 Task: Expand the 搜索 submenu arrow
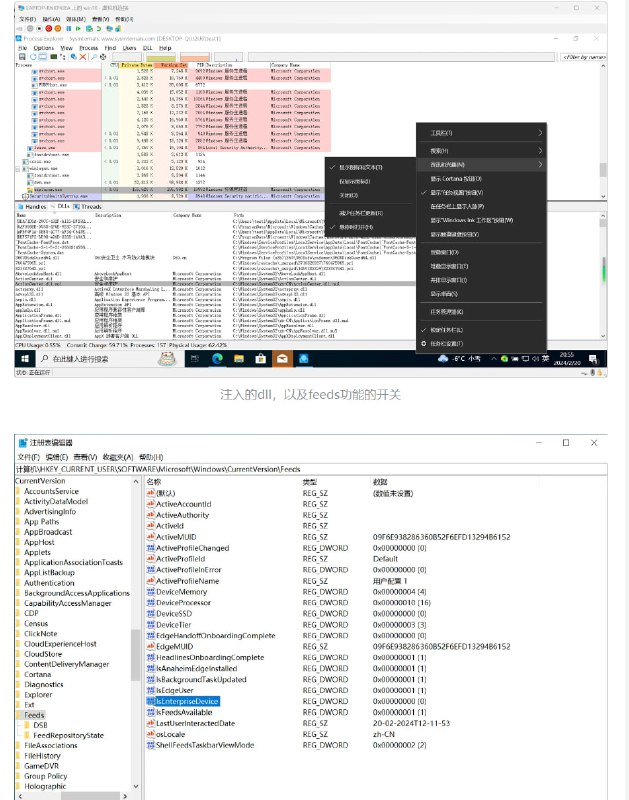[540, 151]
